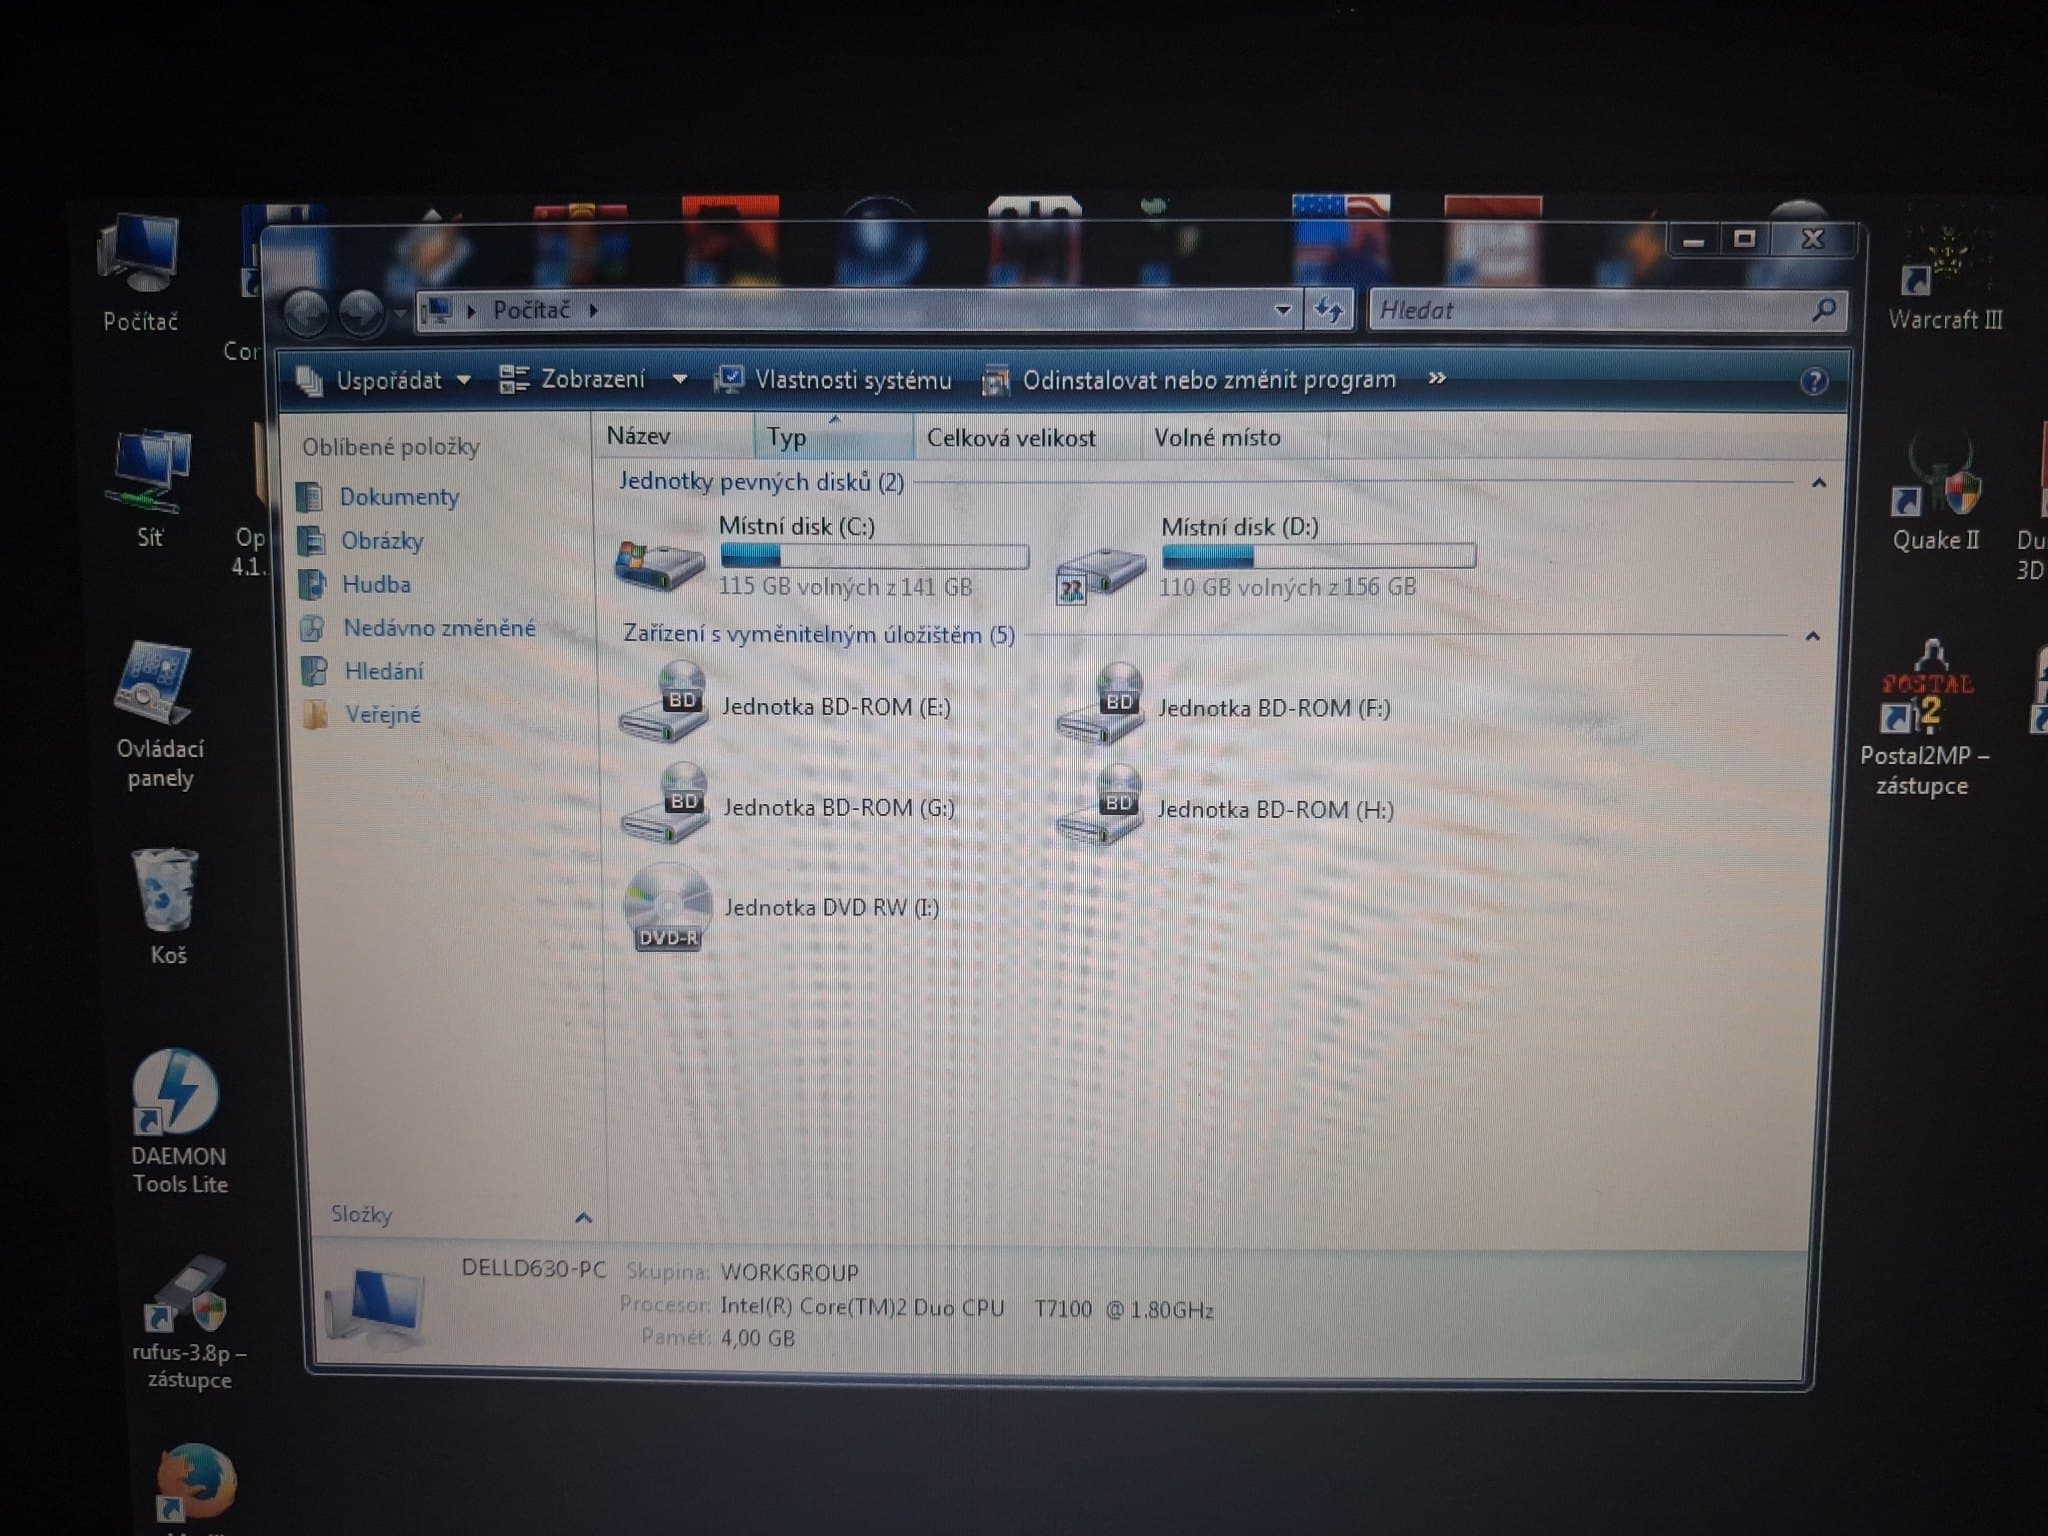Sort by the Typ column
Viewport: 2048px width, 1536px height.
point(833,437)
